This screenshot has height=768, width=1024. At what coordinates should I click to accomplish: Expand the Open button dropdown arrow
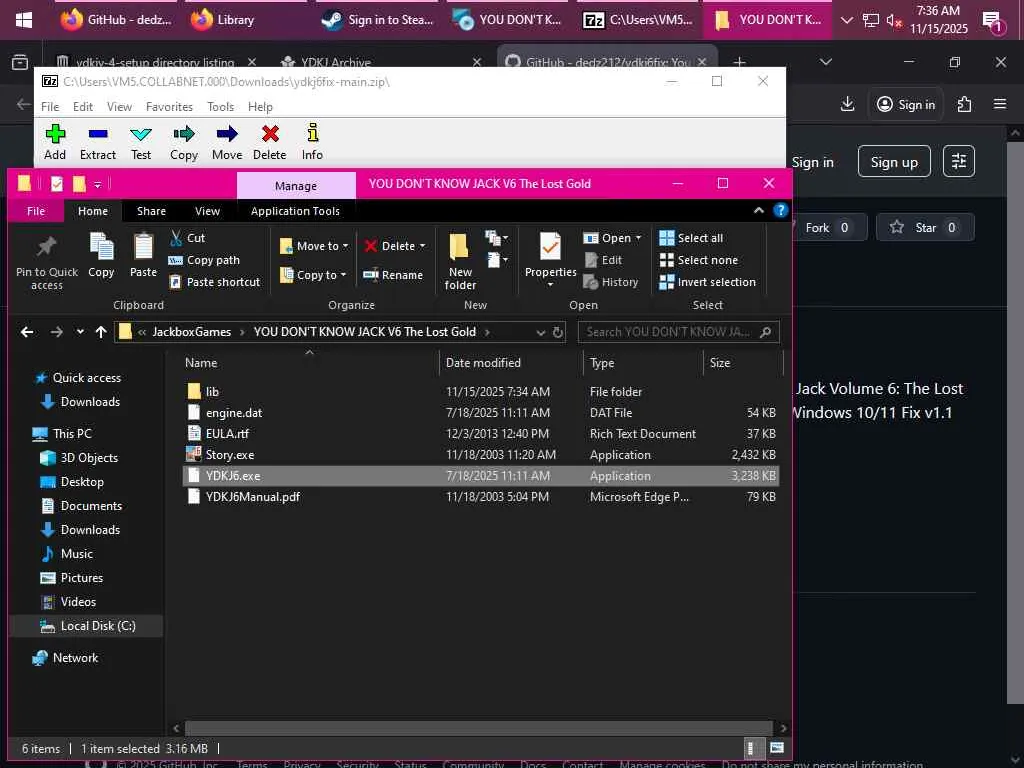point(638,238)
